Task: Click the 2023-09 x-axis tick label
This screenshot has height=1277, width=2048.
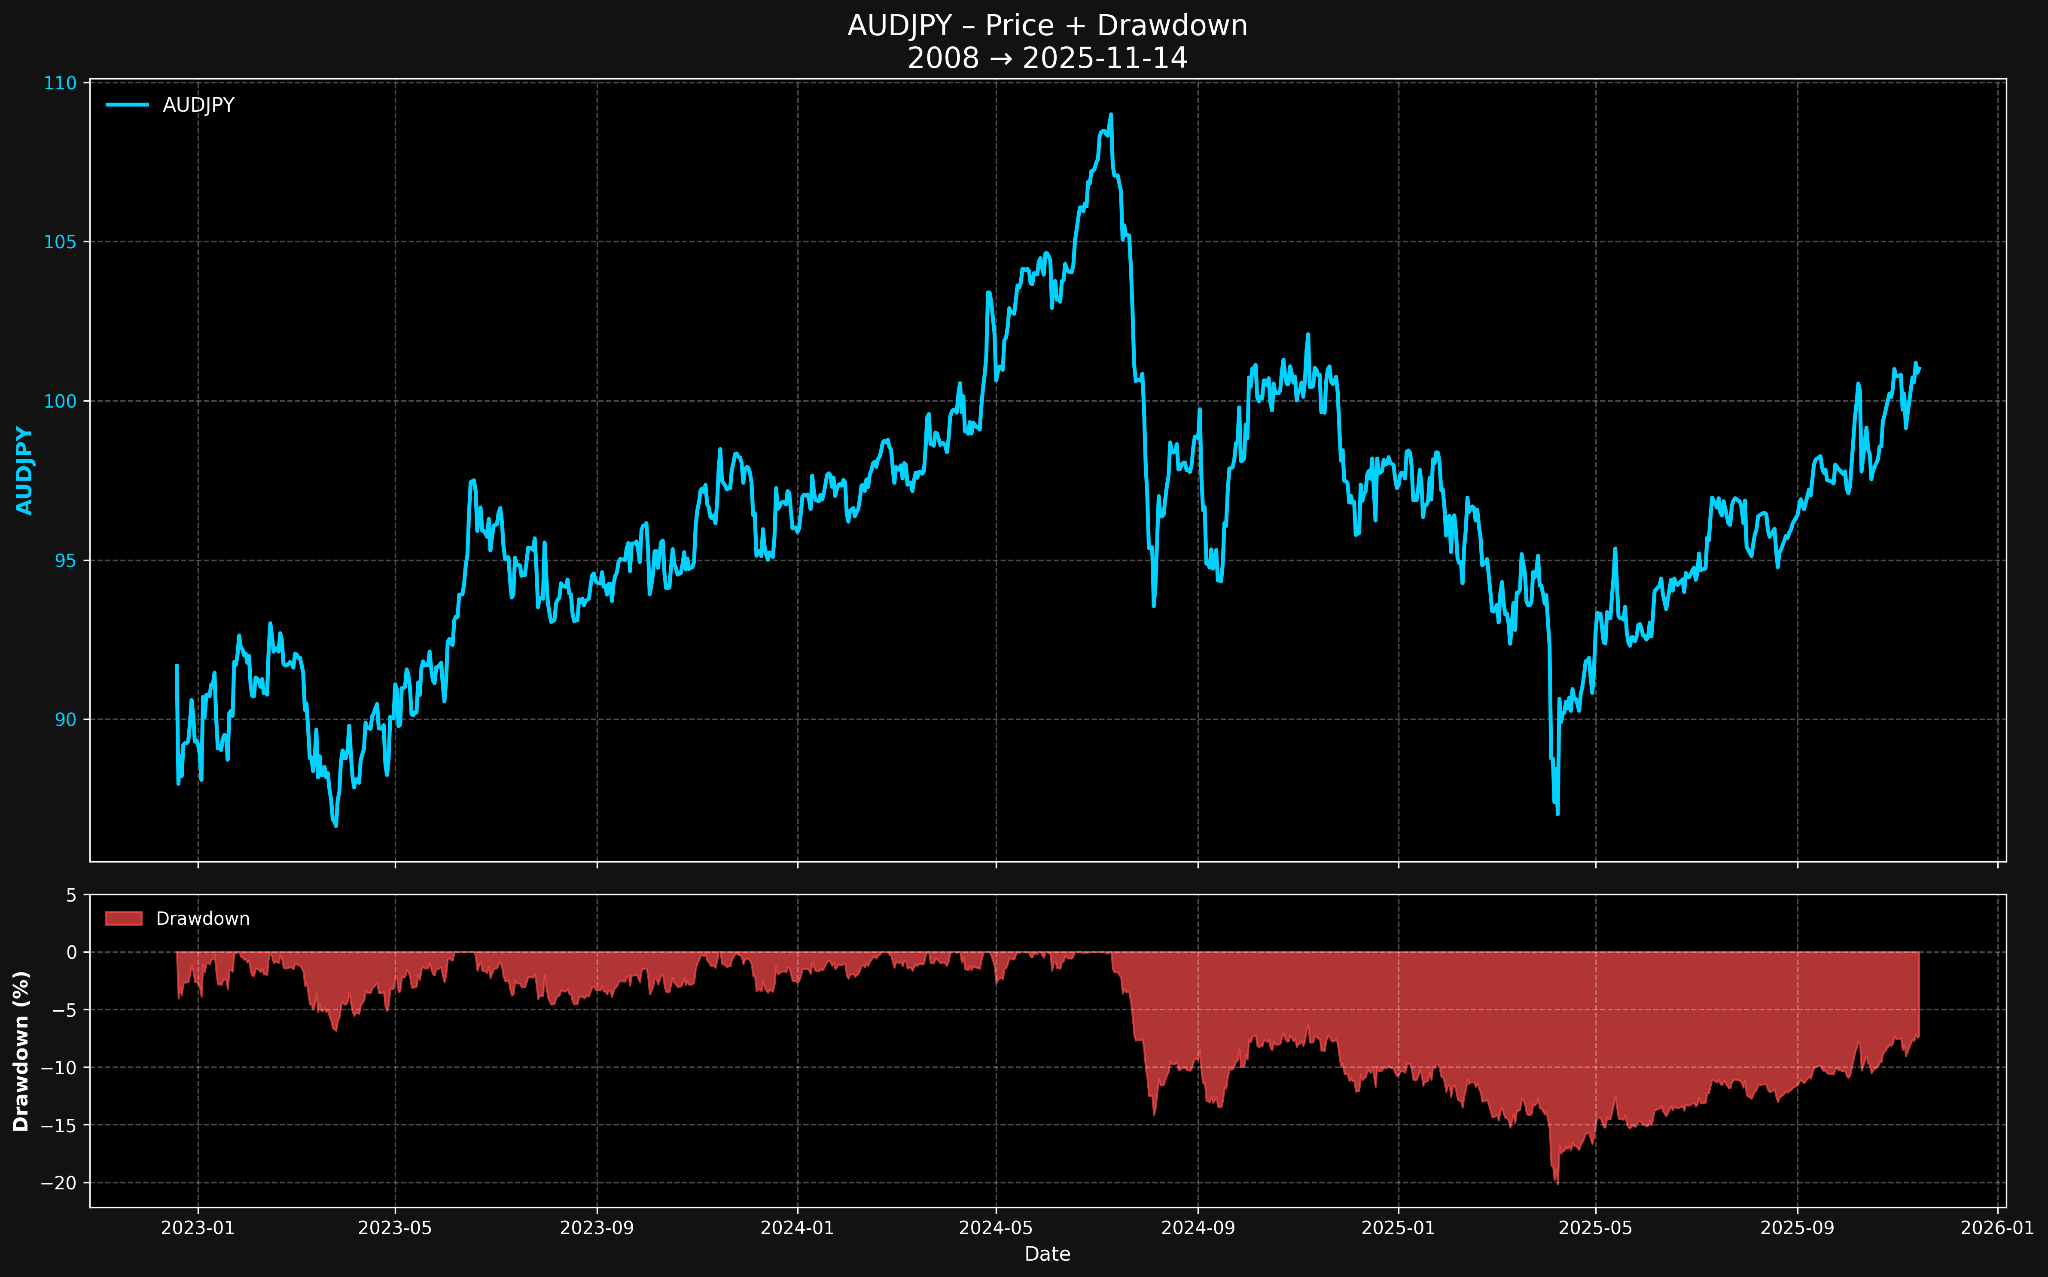Action: point(597,1229)
